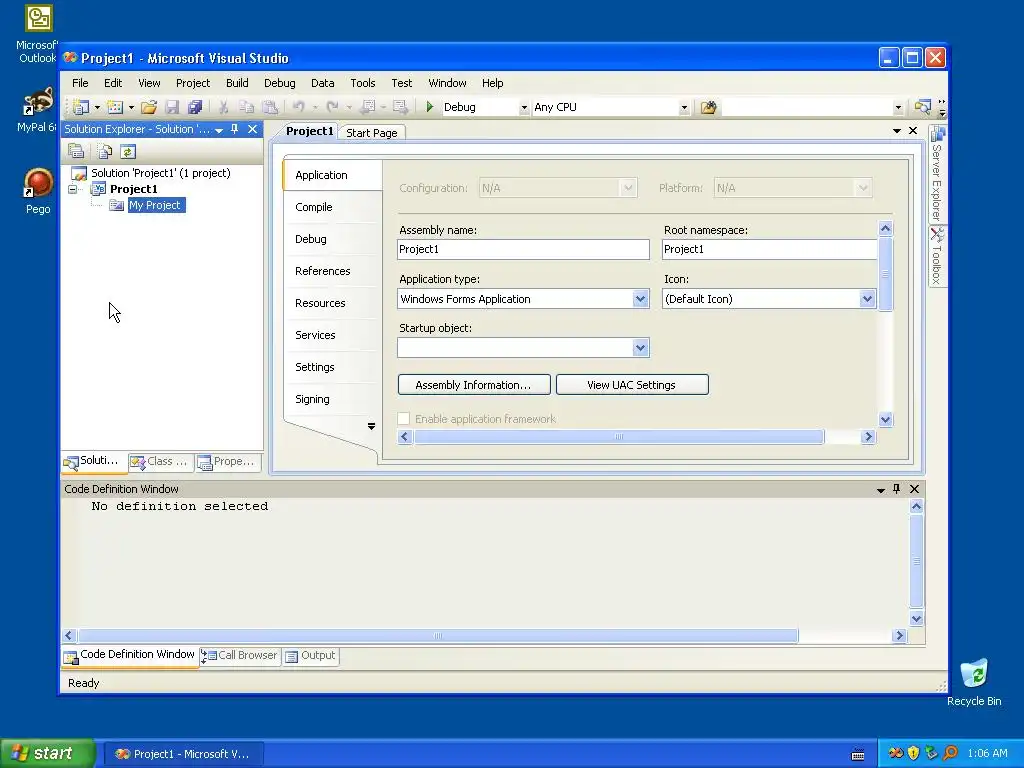Screen dimensions: 1024x768
Task: Close the active Project1 document tab
Action: click(x=913, y=131)
